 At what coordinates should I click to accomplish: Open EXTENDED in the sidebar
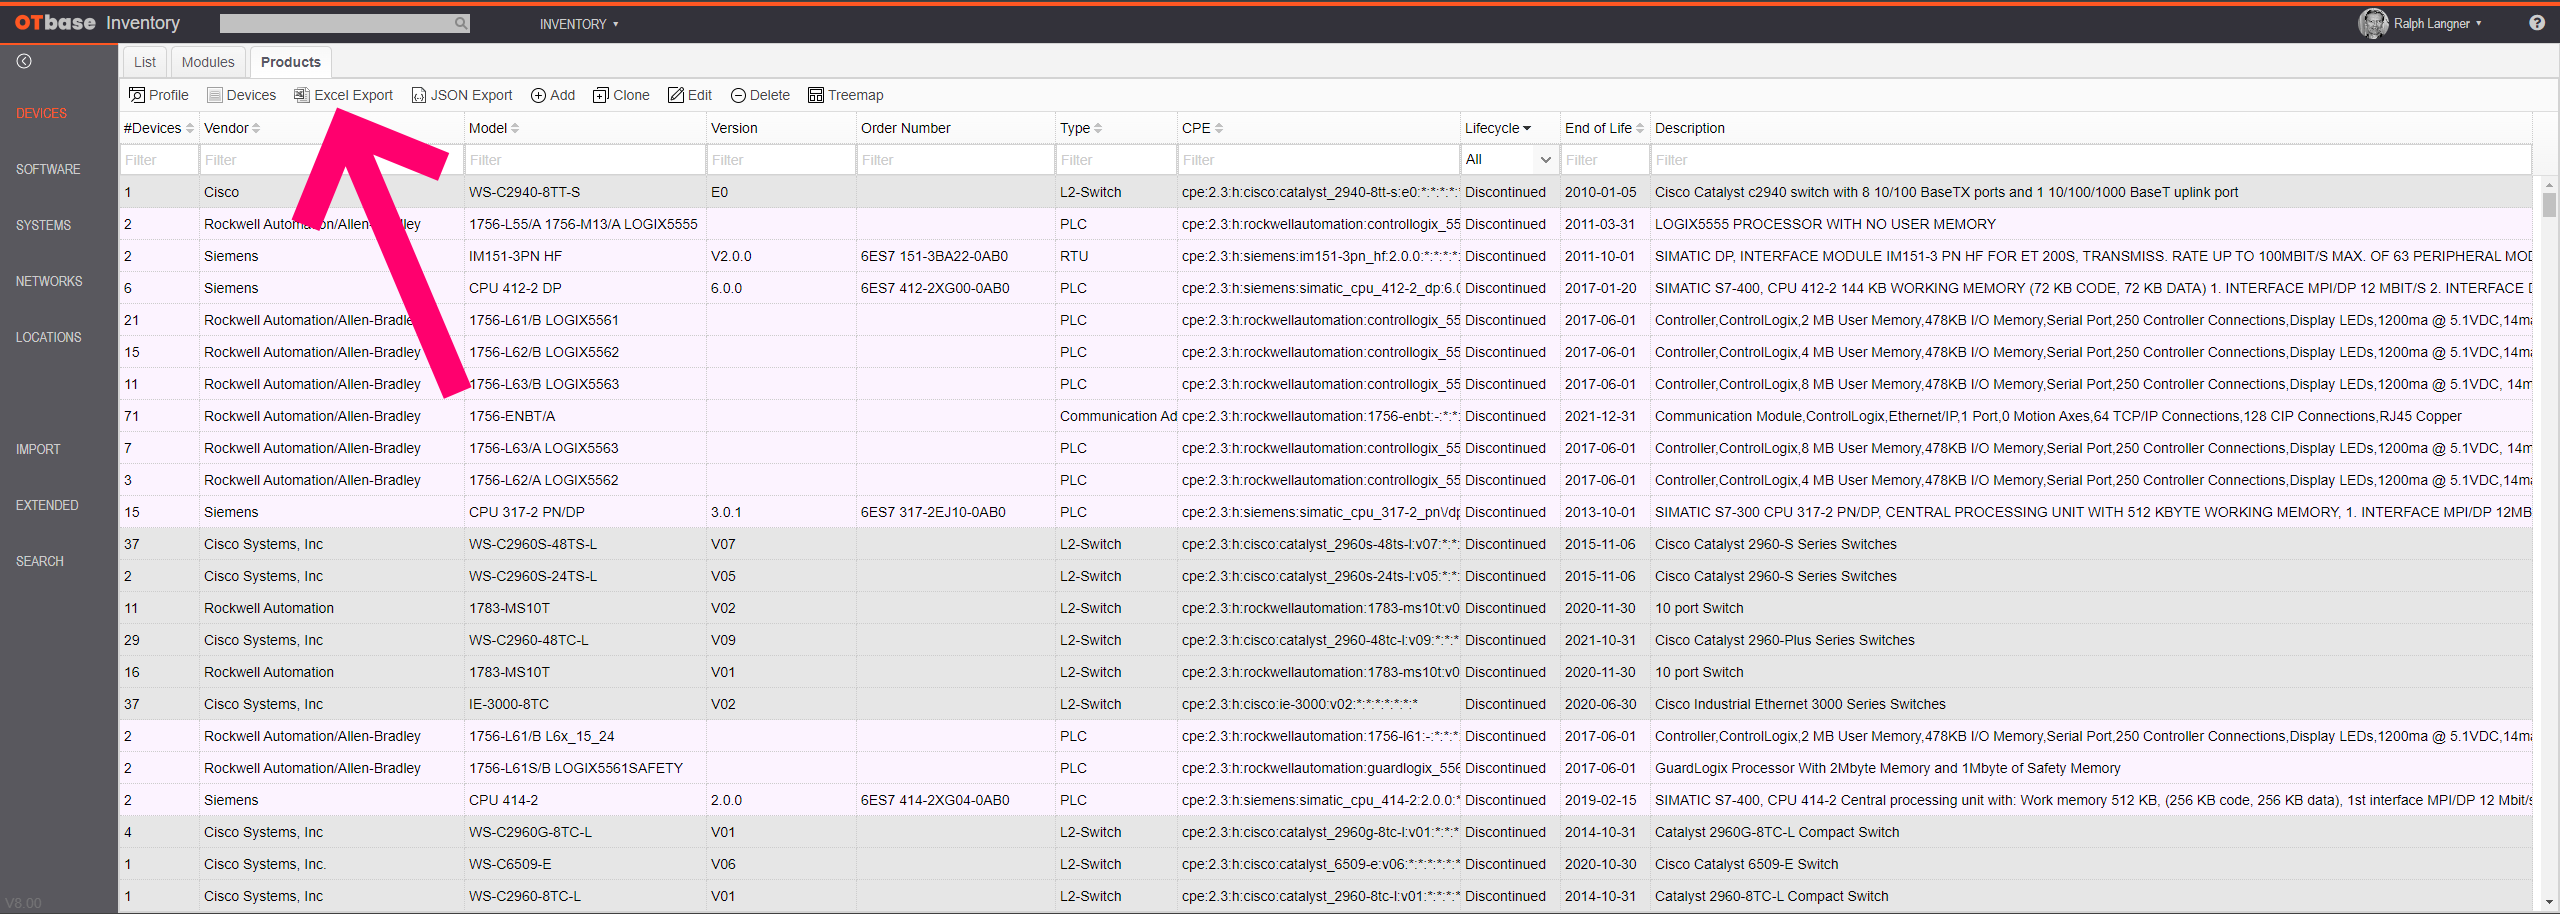[47, 505]
